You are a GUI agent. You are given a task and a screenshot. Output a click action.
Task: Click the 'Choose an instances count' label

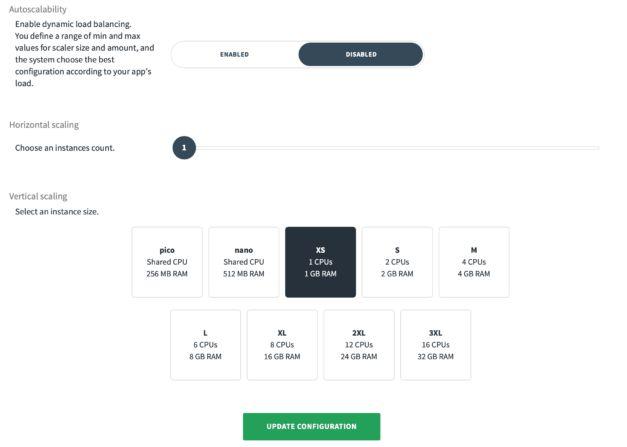pyautogui.click(x=65, y=148)
